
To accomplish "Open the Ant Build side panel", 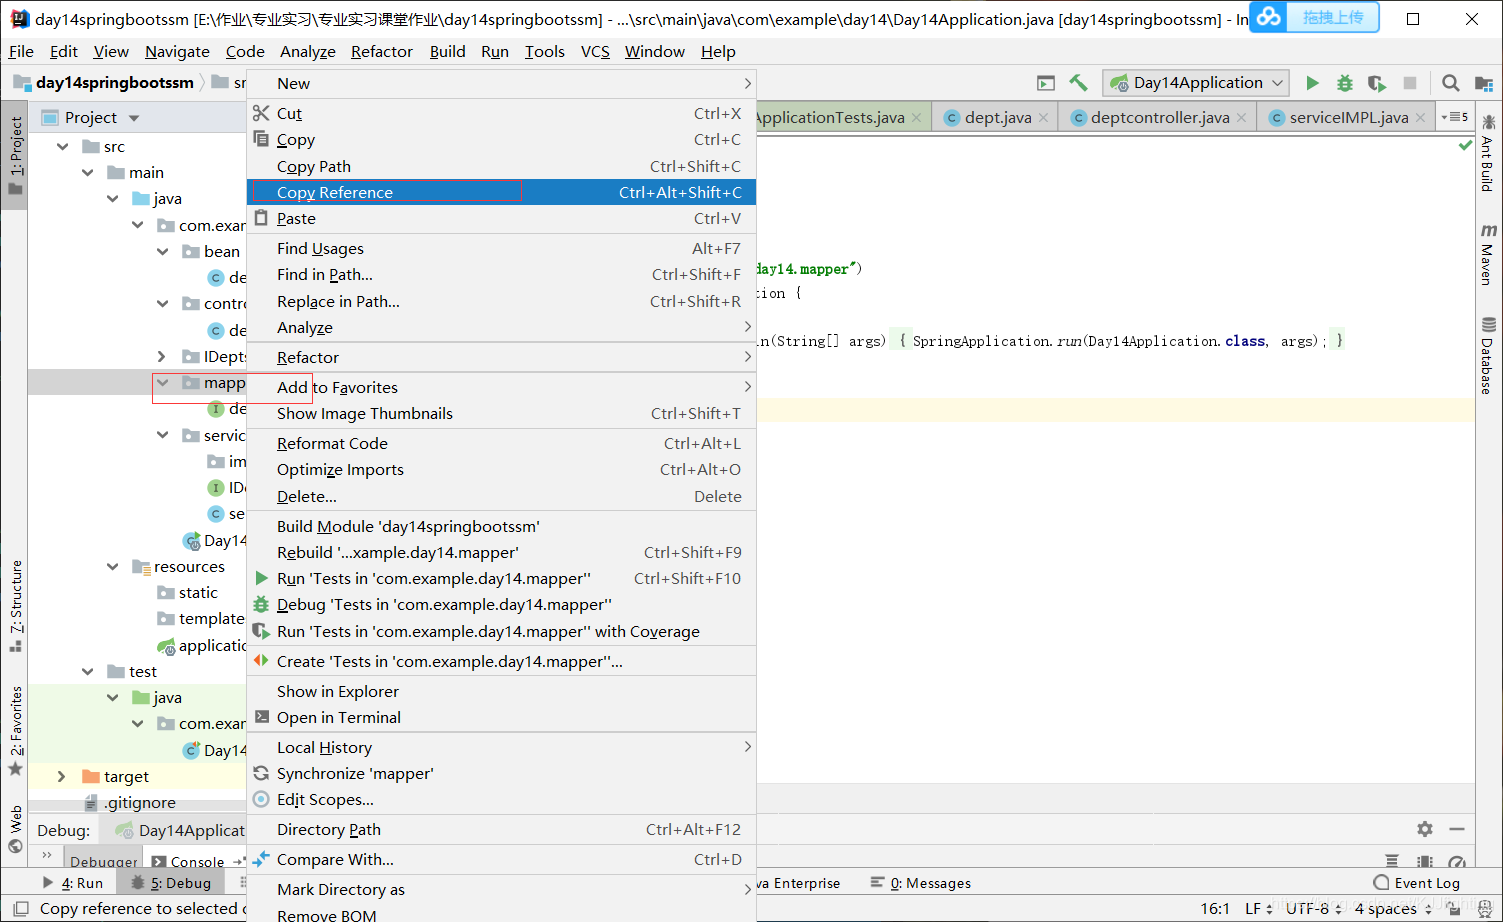I will [x=1488, y=153].
